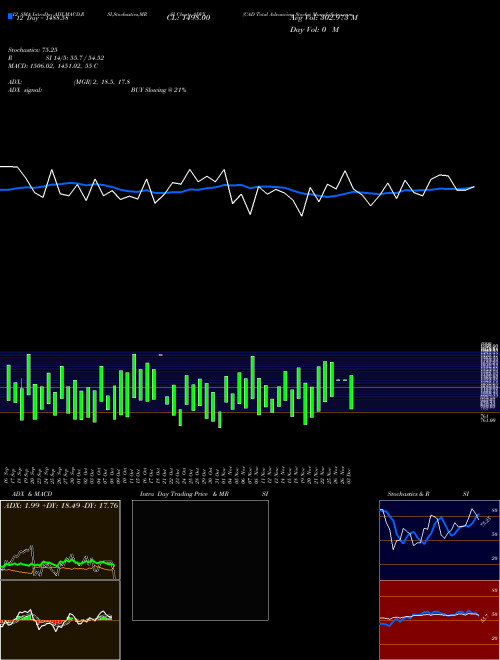This screenshot has height=660, width=500.
Task: Click the end of the blue moving average line
Action: coord(473,186)
